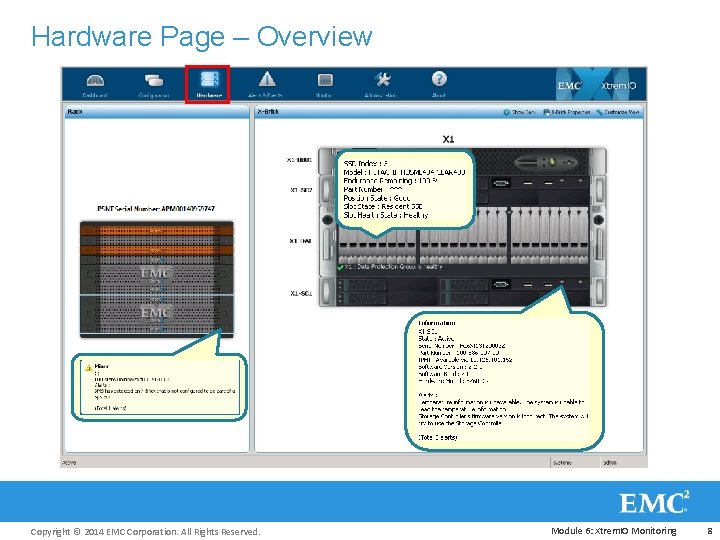Click the Data Protection Group healthy status
This screenshot has width=720, height=540.
click(390, 267)
